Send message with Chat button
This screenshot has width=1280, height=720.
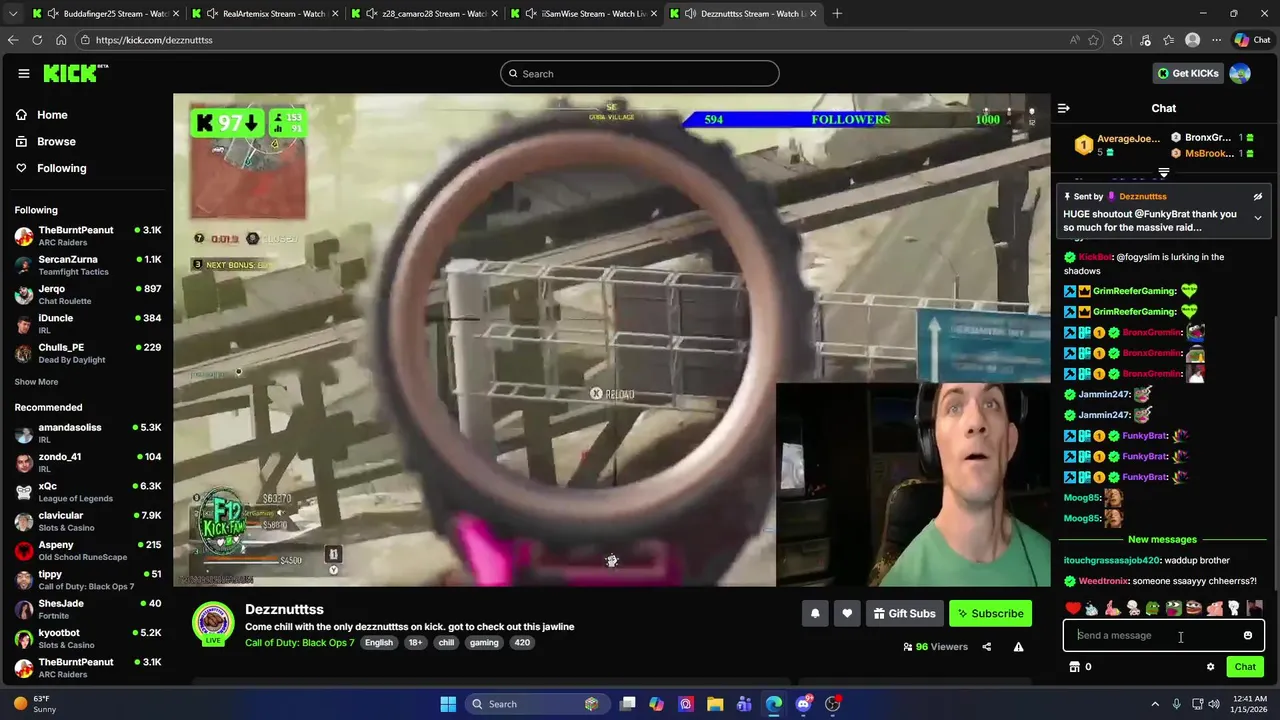pos(1245,667)
